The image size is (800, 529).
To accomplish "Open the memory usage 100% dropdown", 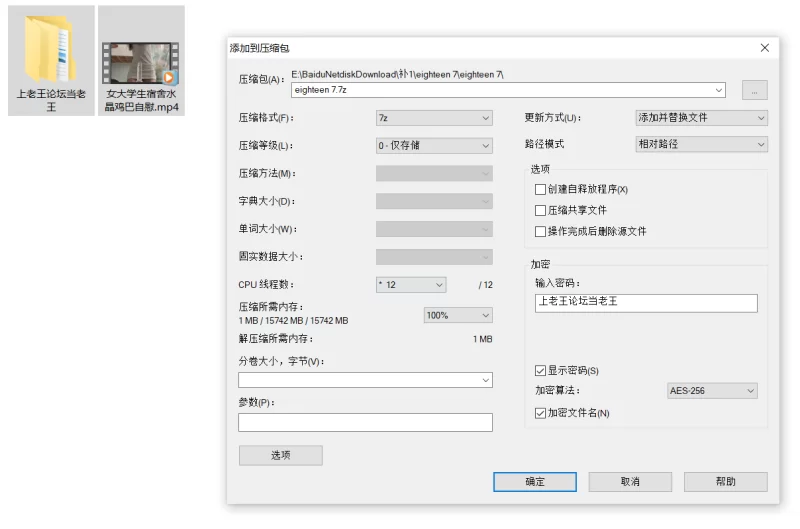I will 458,315.
